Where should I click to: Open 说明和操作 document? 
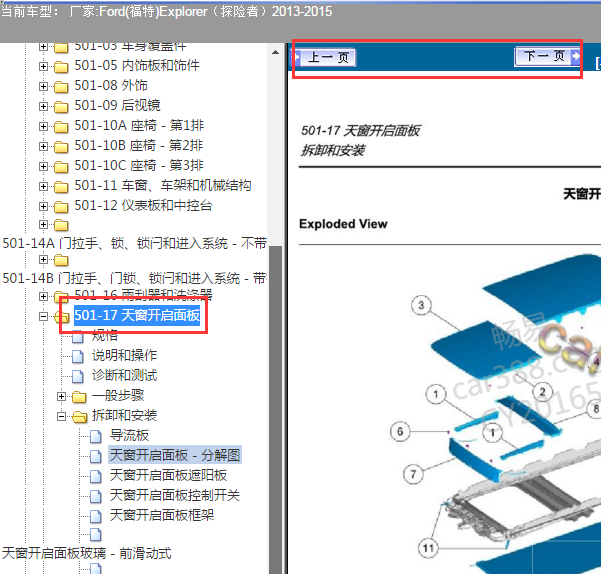(x=124, y=355)
